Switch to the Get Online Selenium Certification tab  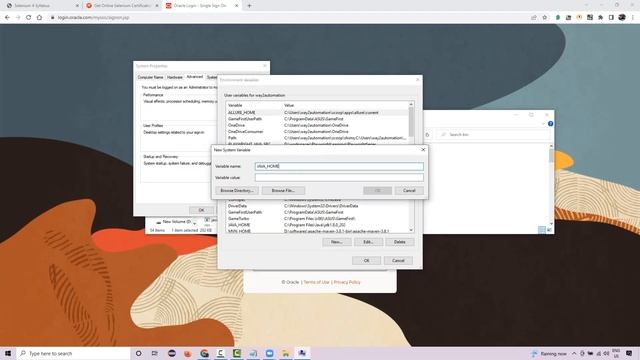122,6
